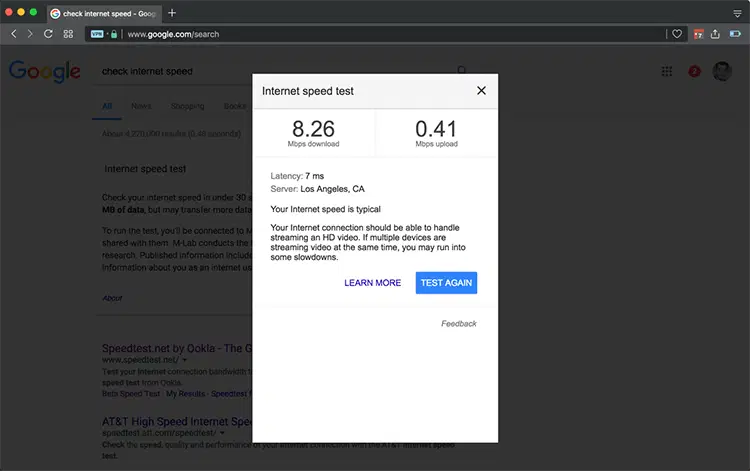The width and height of the screenshot is (750, 471).
Task: Click the share icon in the toolbar
Action: [x=715, y=34]
